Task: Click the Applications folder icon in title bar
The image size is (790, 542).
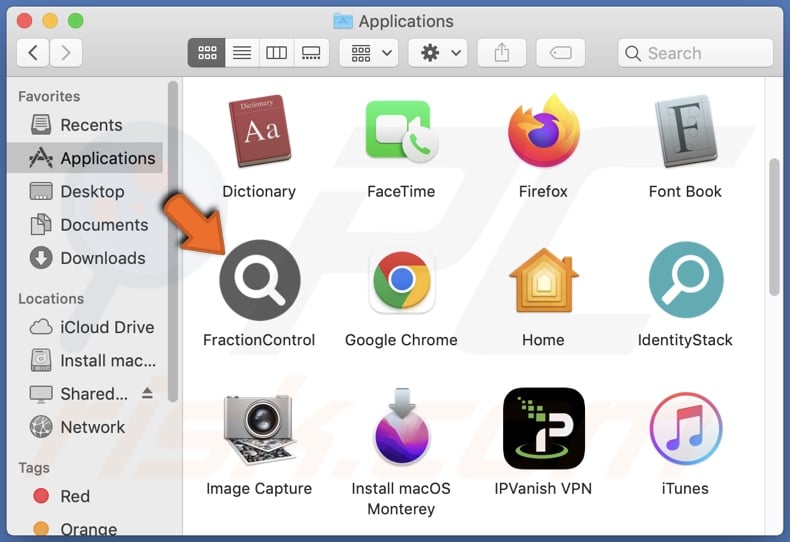Action: (x=343, y=21)
